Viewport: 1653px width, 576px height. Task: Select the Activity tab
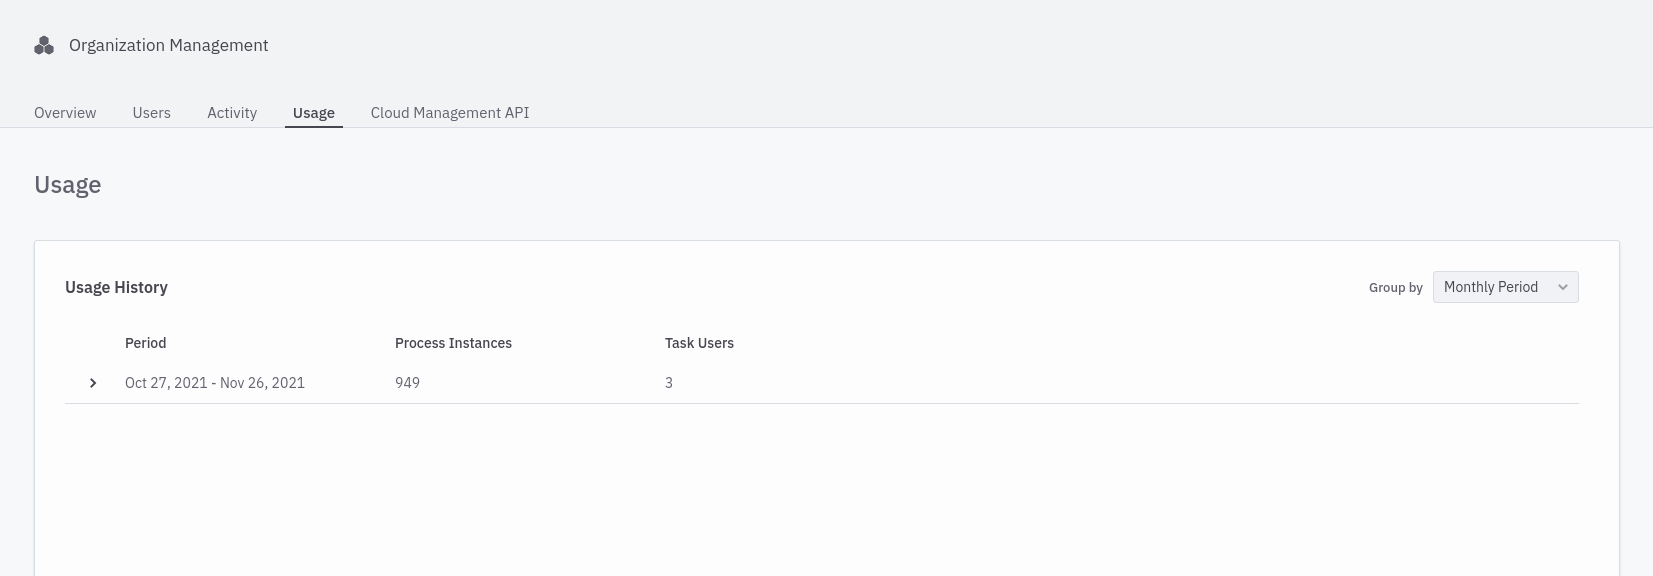(x=231, y=113)
